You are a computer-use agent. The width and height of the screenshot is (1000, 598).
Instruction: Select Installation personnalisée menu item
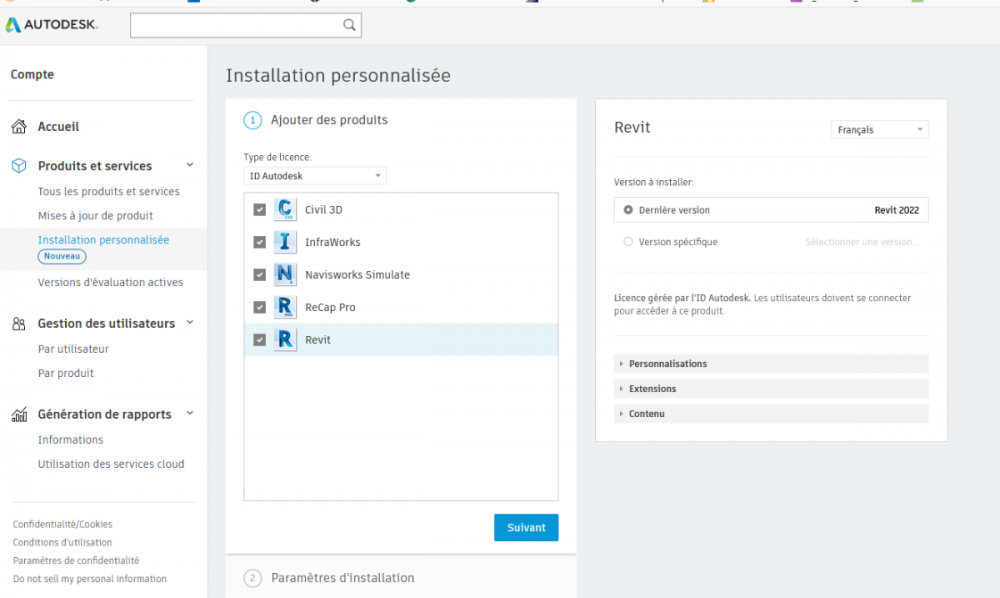pos(103,240)
